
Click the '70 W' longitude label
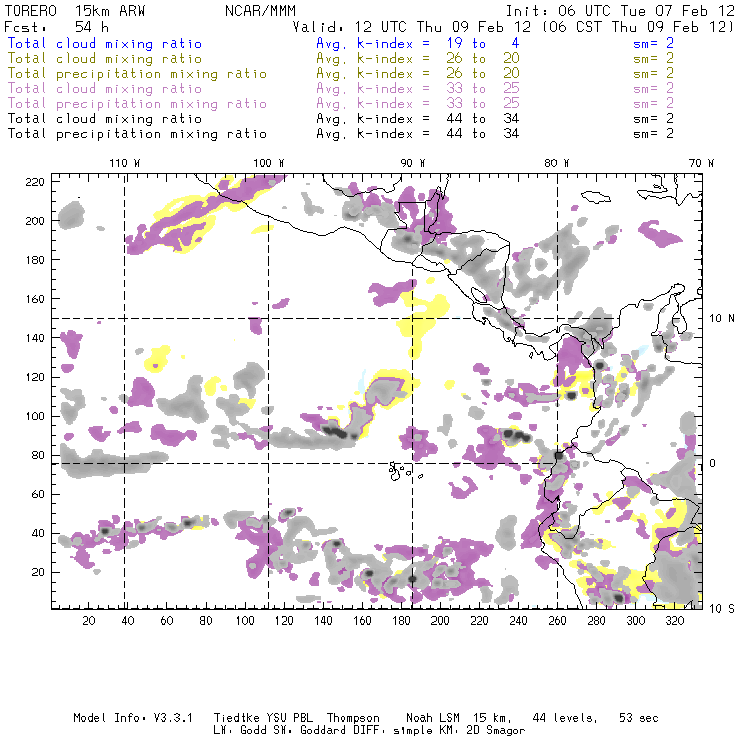(x=701, y=163)
